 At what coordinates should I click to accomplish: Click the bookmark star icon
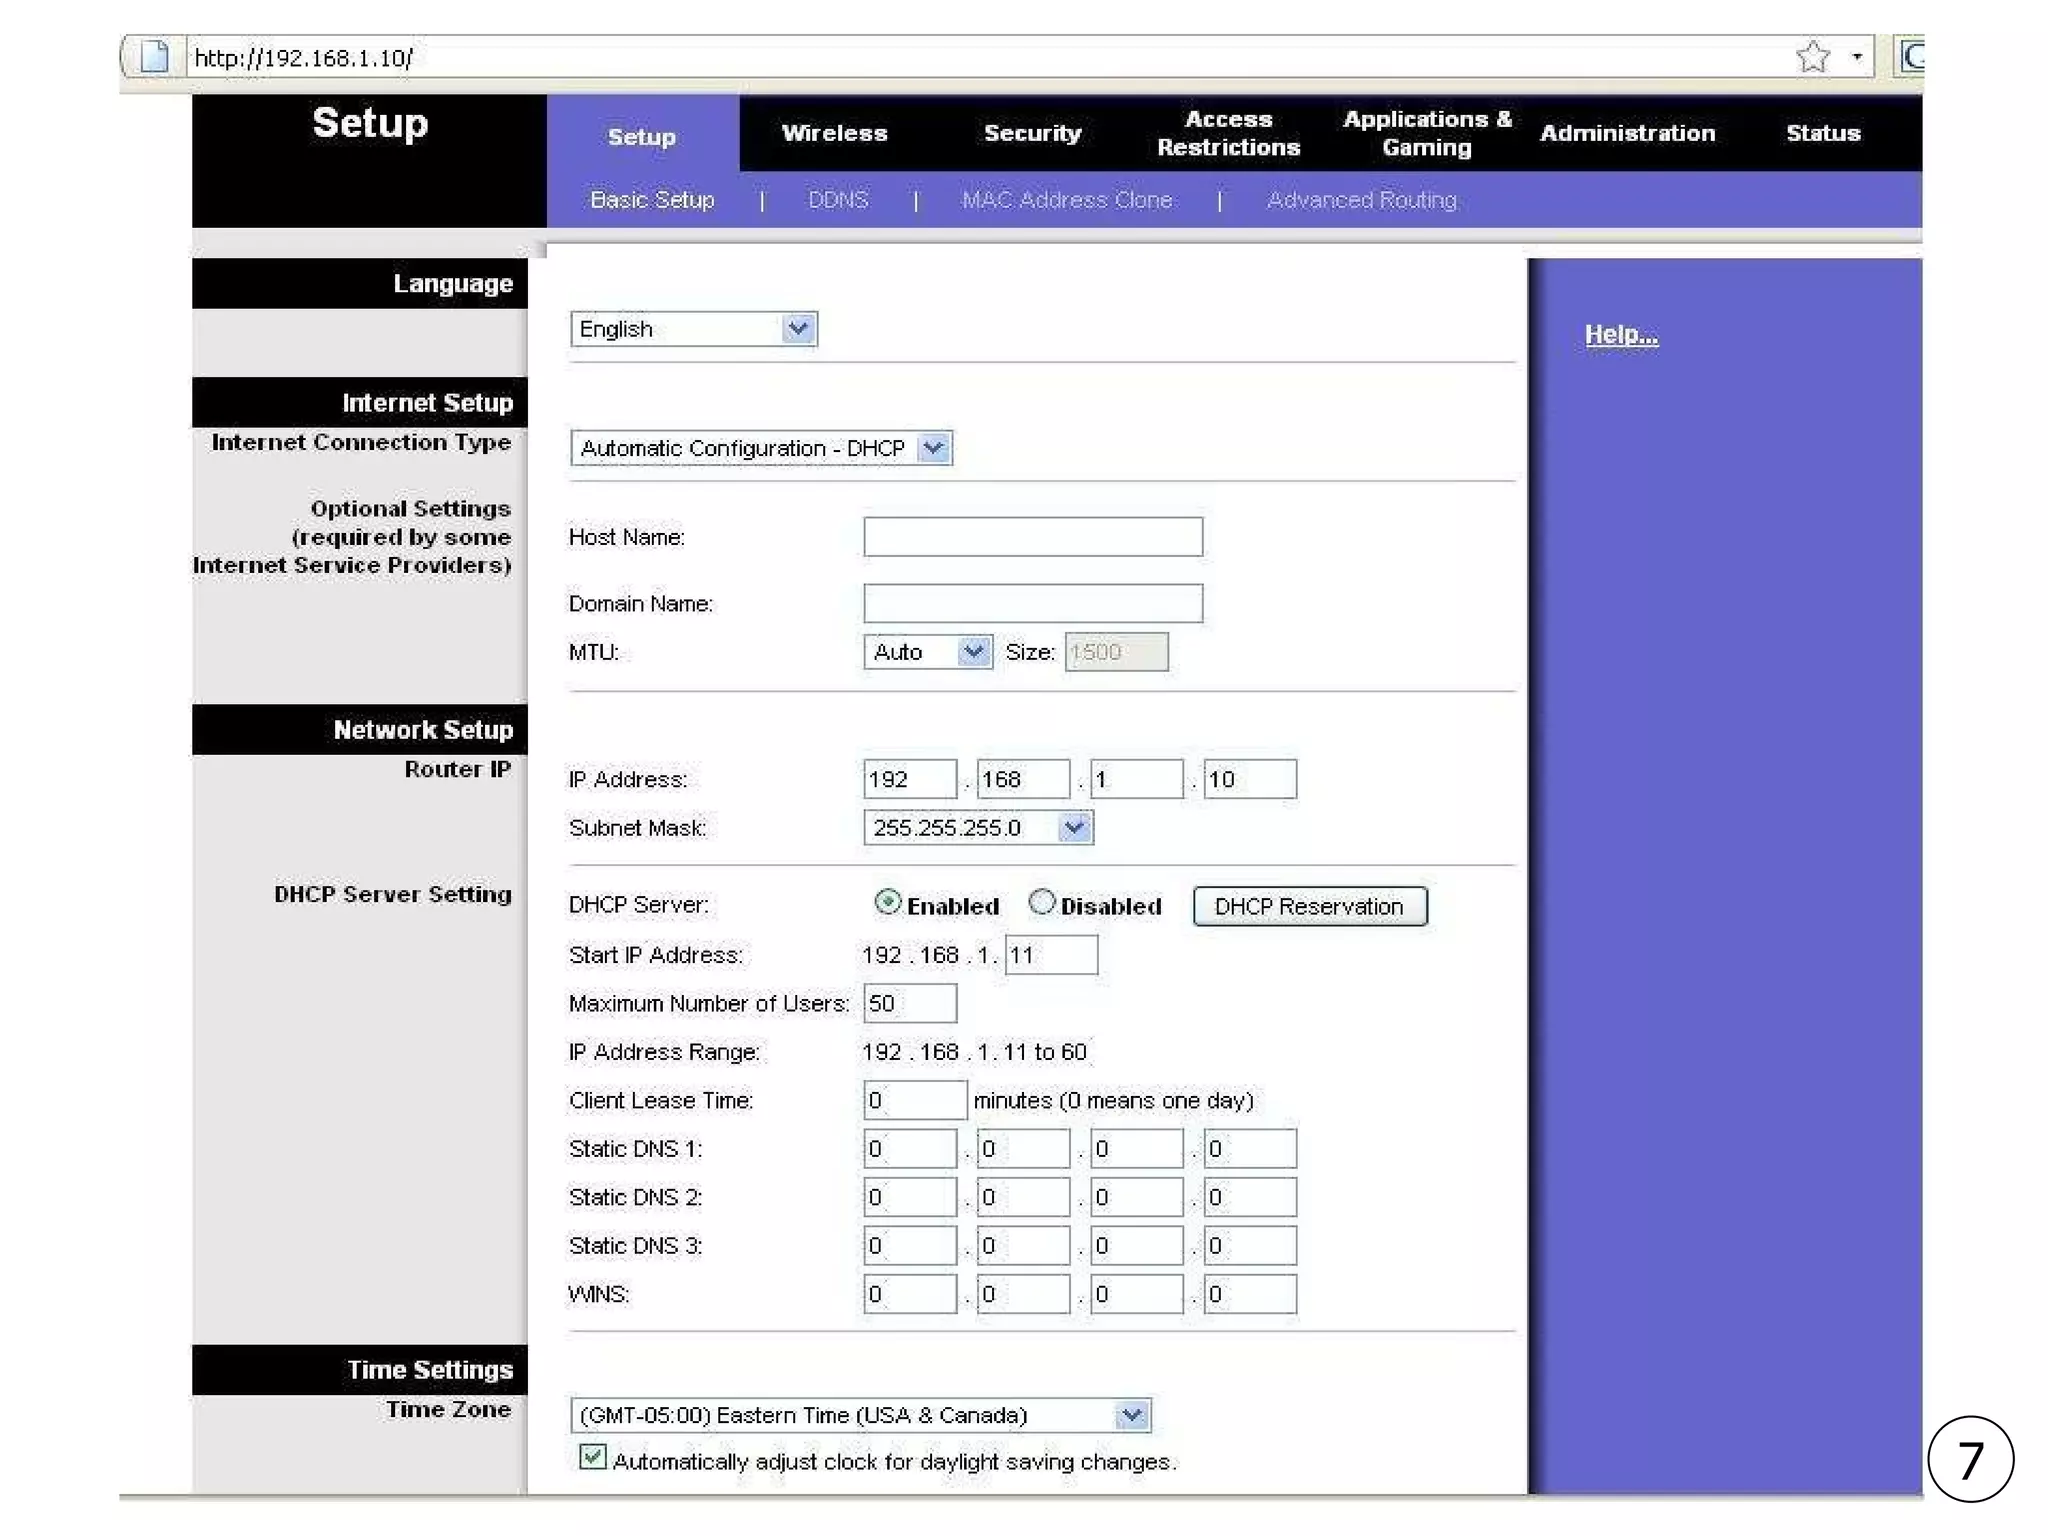coord(1812,57)
